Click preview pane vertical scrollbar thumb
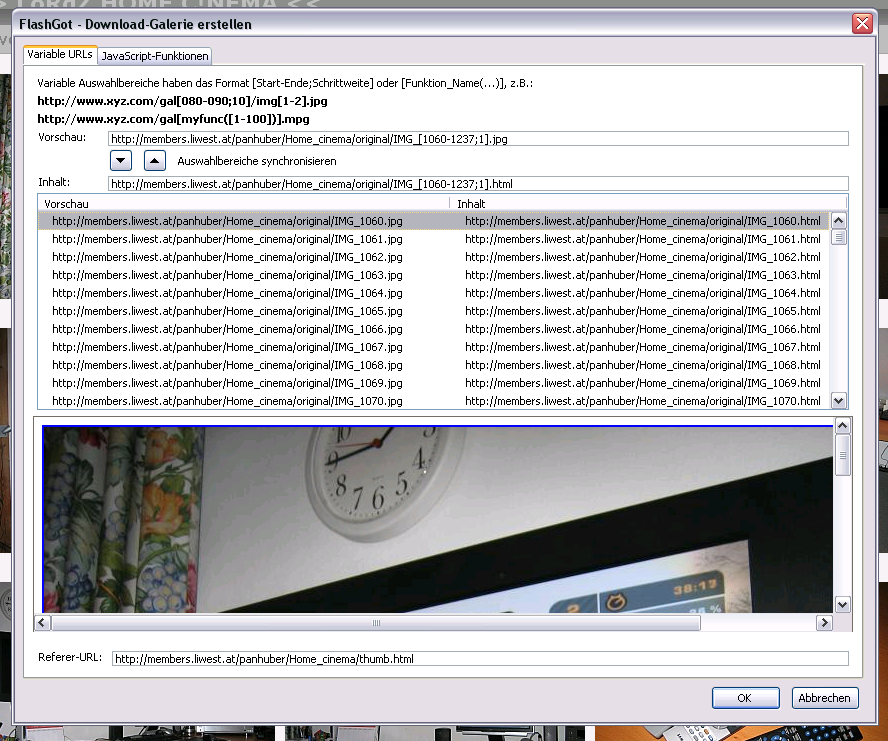The image size is (888, 741). [x=843, y=455]
